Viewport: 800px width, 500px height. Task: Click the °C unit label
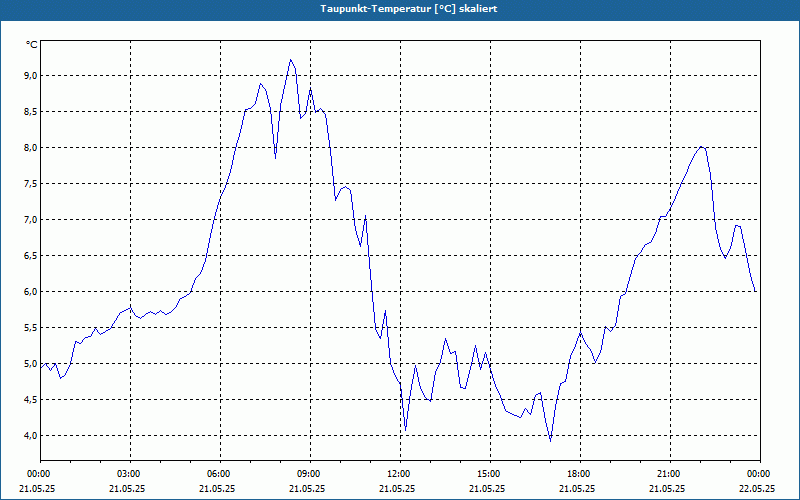tap(32, 45)
